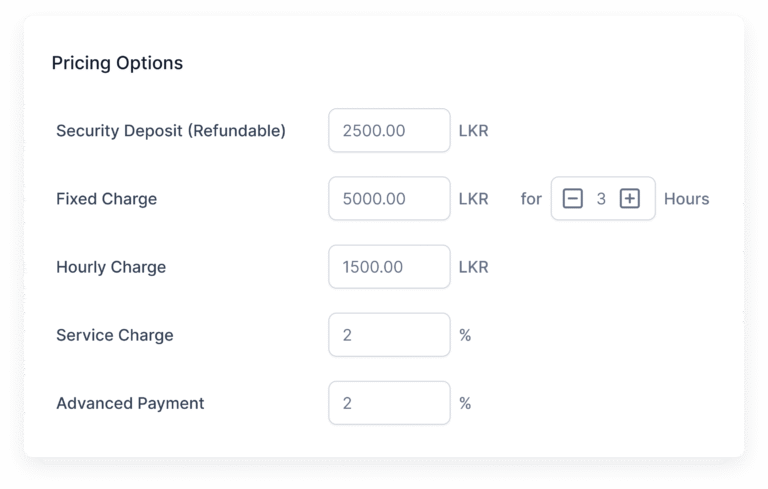
Task: Edit the Advanced Payment percentage field
Action: [389, 403]
